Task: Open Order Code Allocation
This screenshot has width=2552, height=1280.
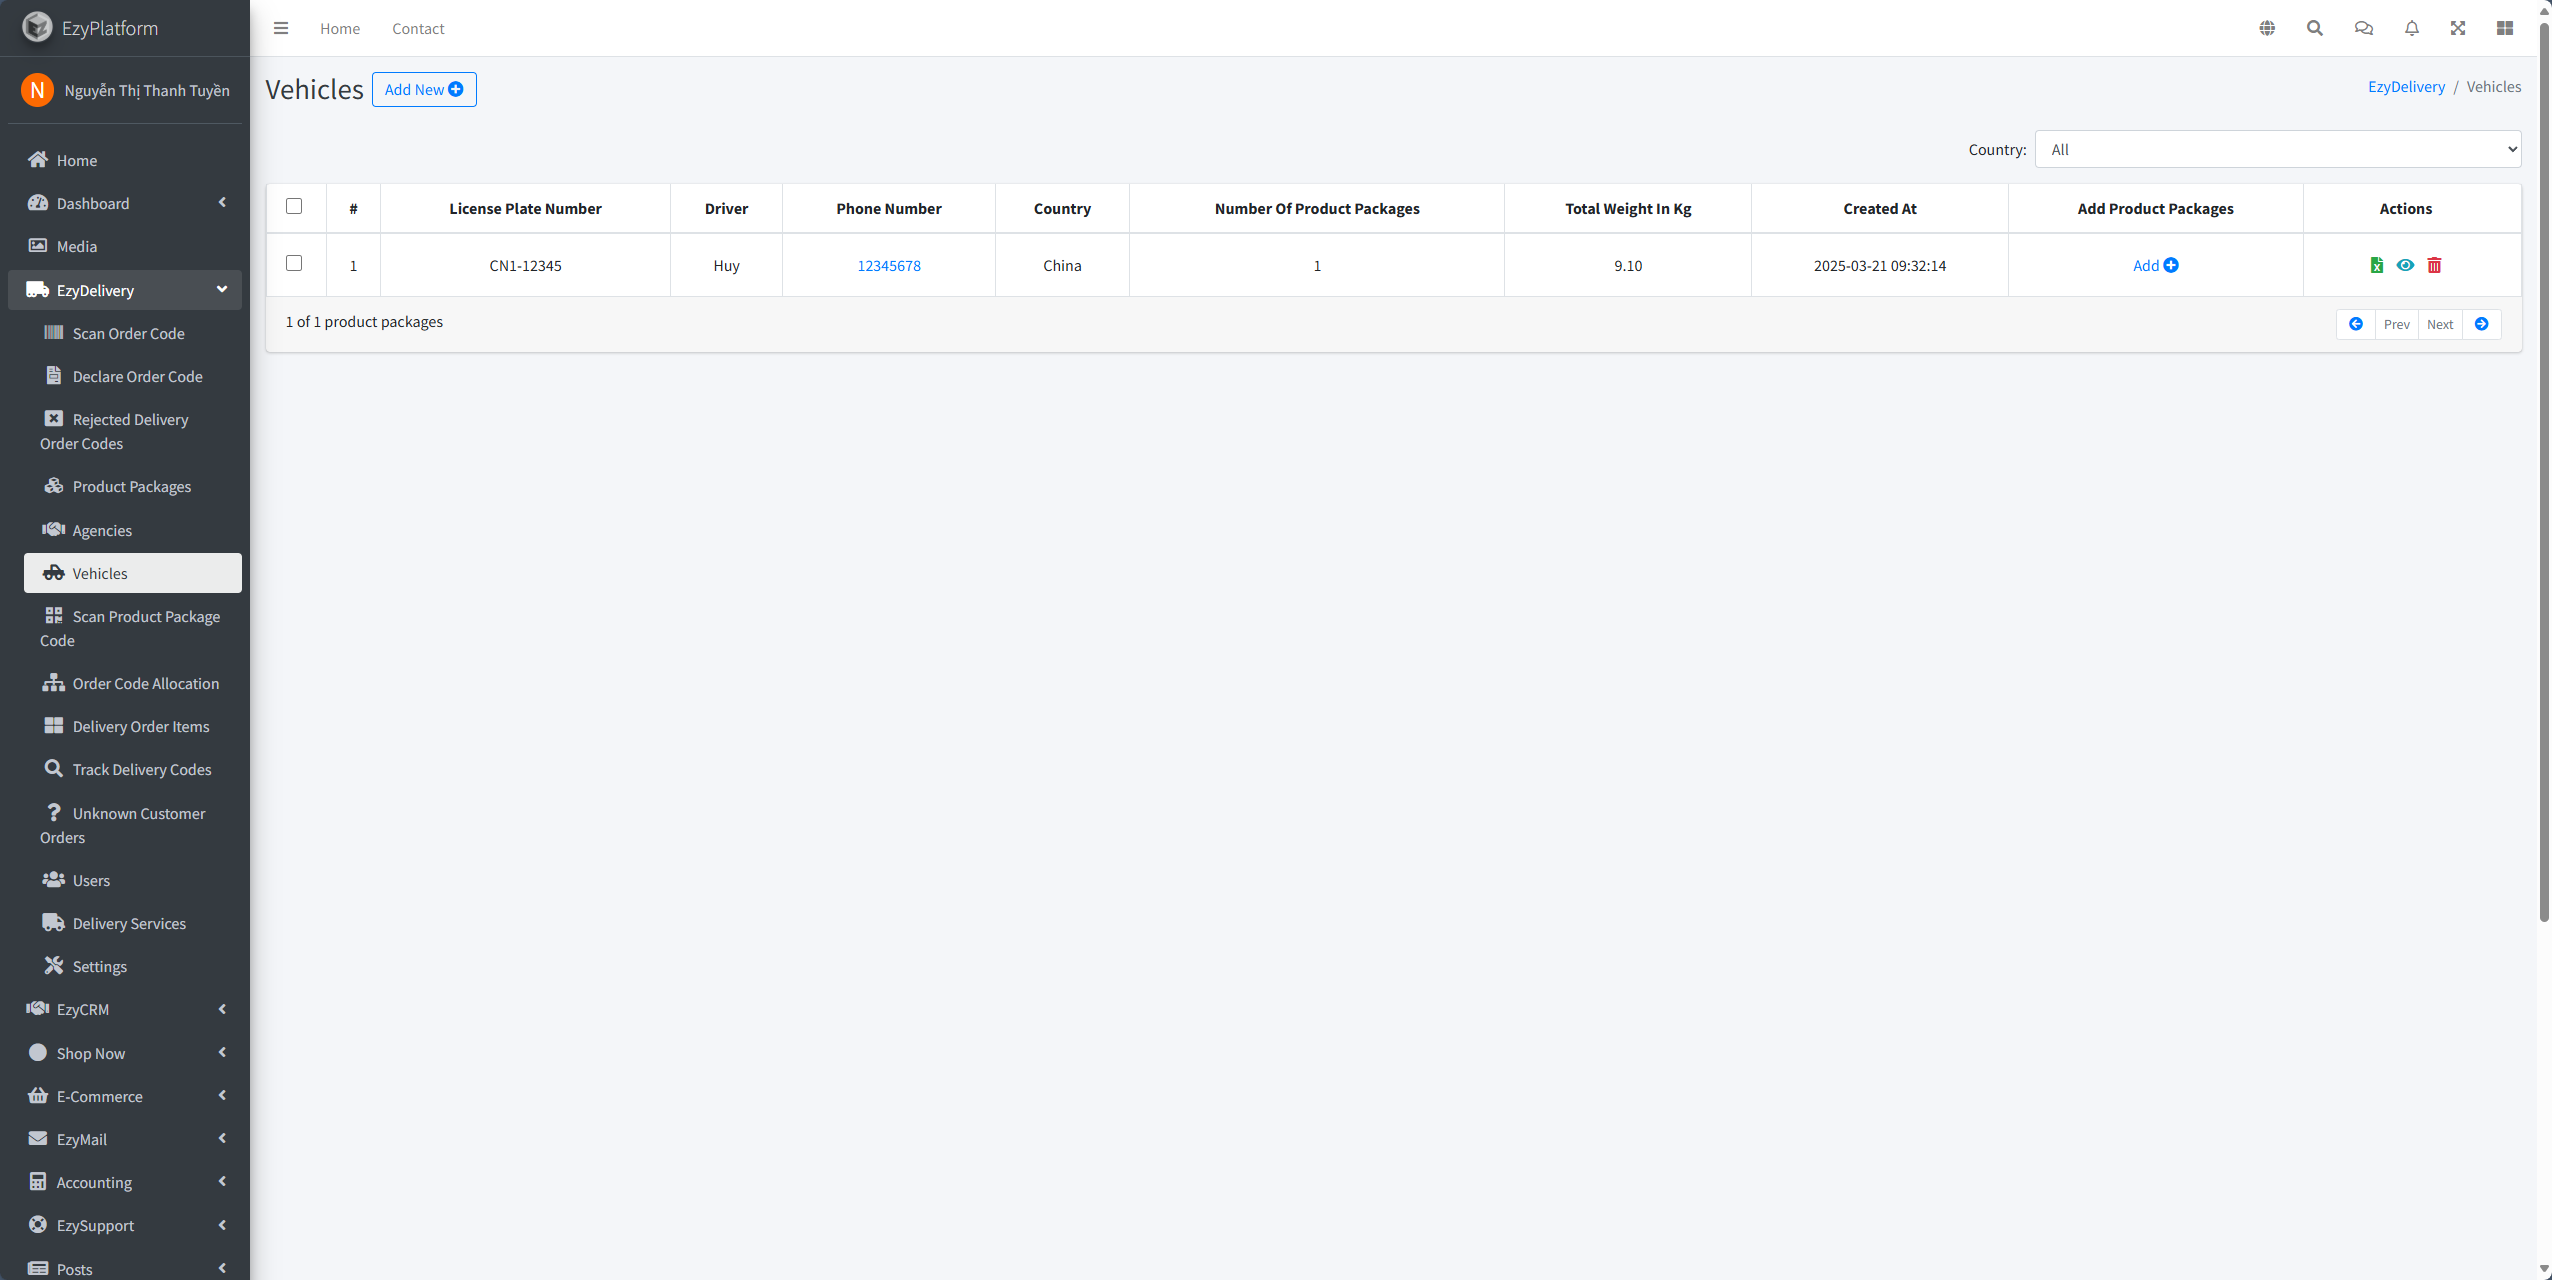Action: 133,683
